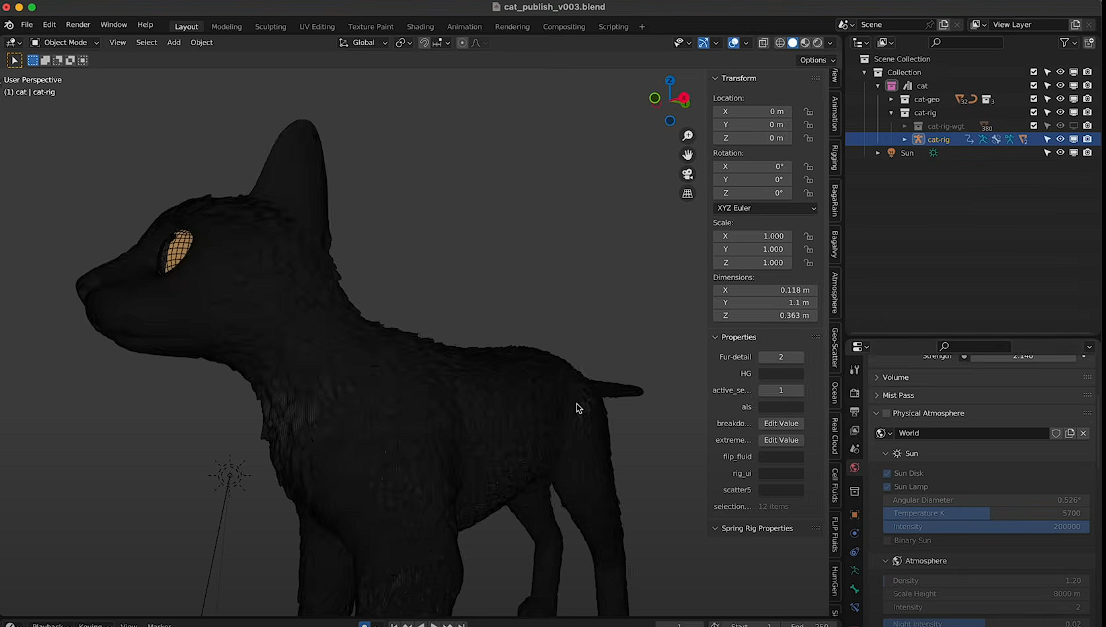The image size is (1106, 627).
Task: Click the zoom magnifier icon in viewport
Action: click(x=687, y=135)
